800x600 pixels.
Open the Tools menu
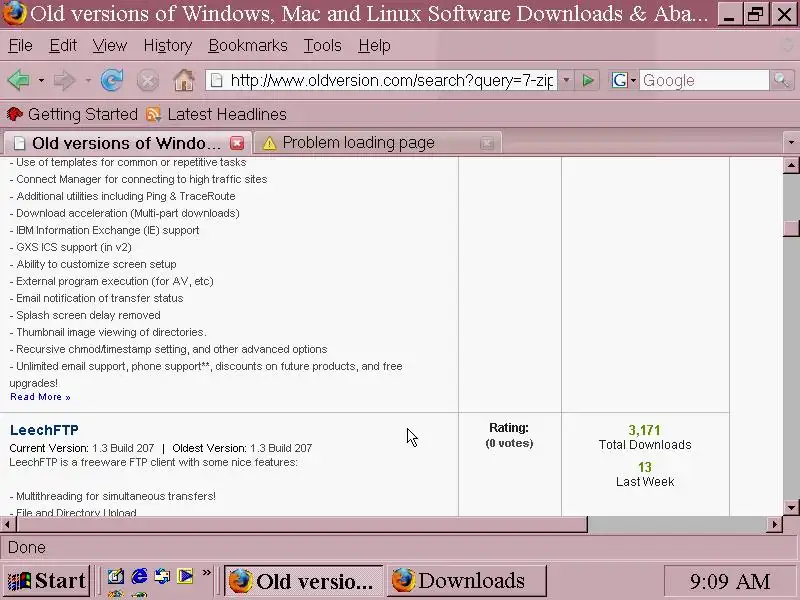tap(322, 45)
